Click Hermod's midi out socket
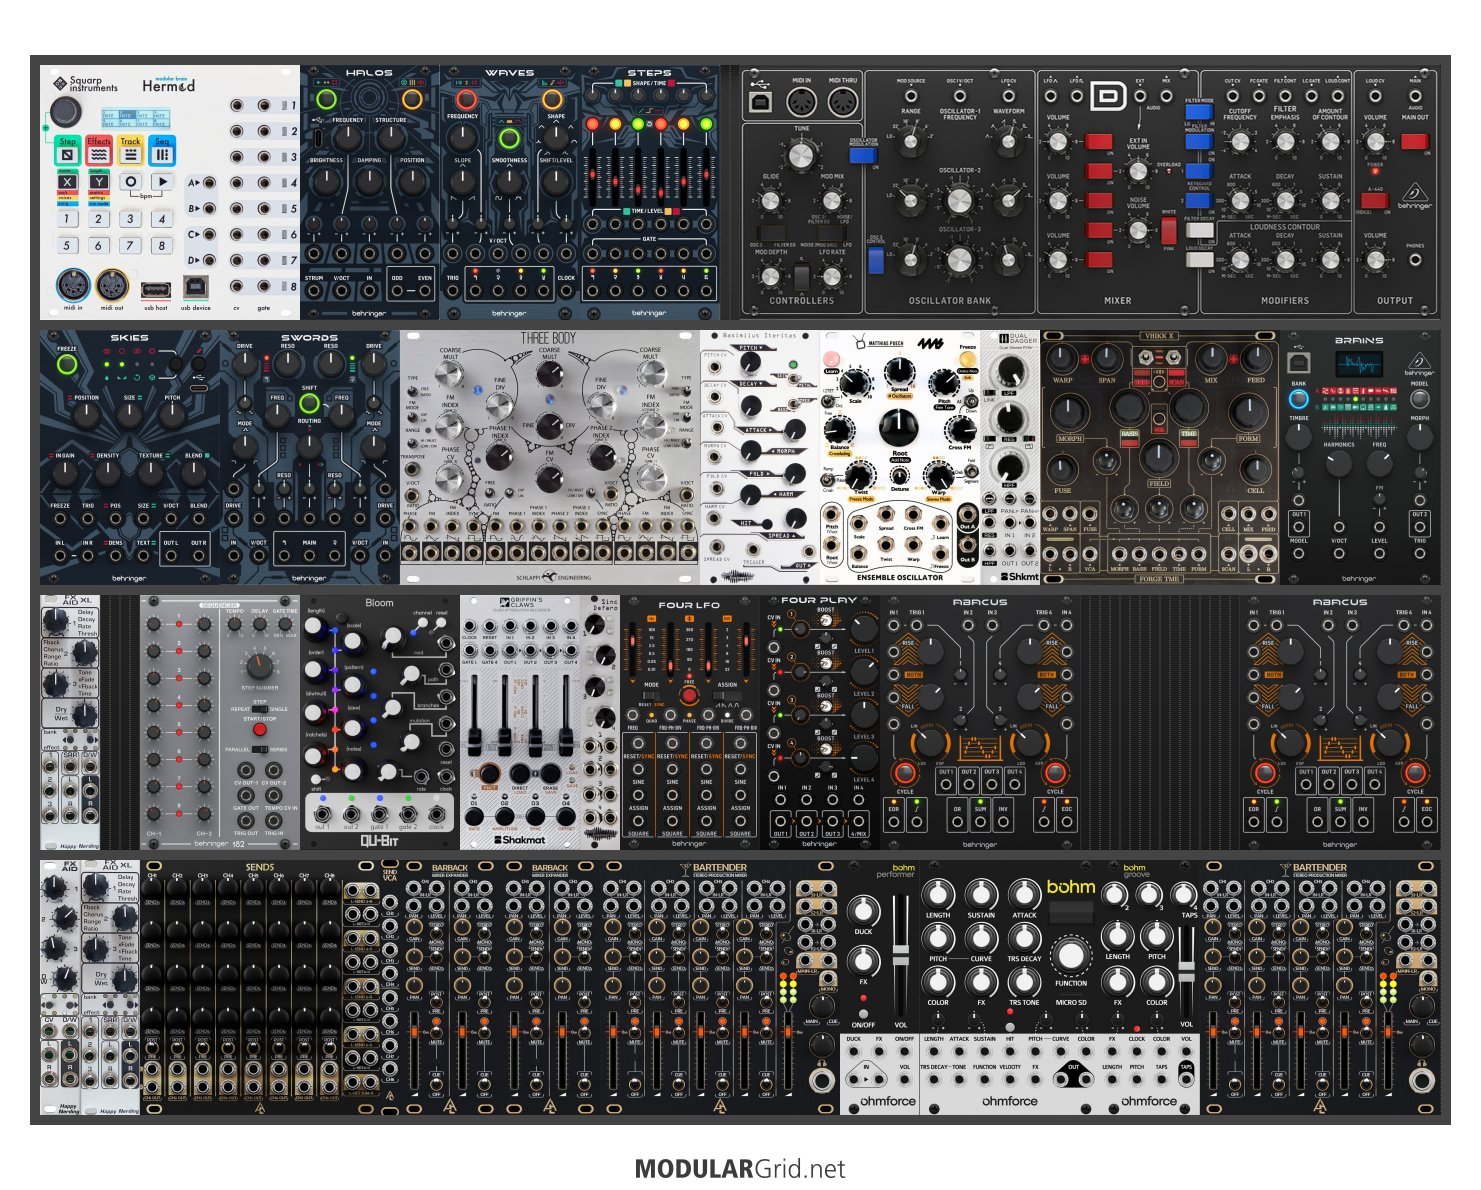 (112, 285)
